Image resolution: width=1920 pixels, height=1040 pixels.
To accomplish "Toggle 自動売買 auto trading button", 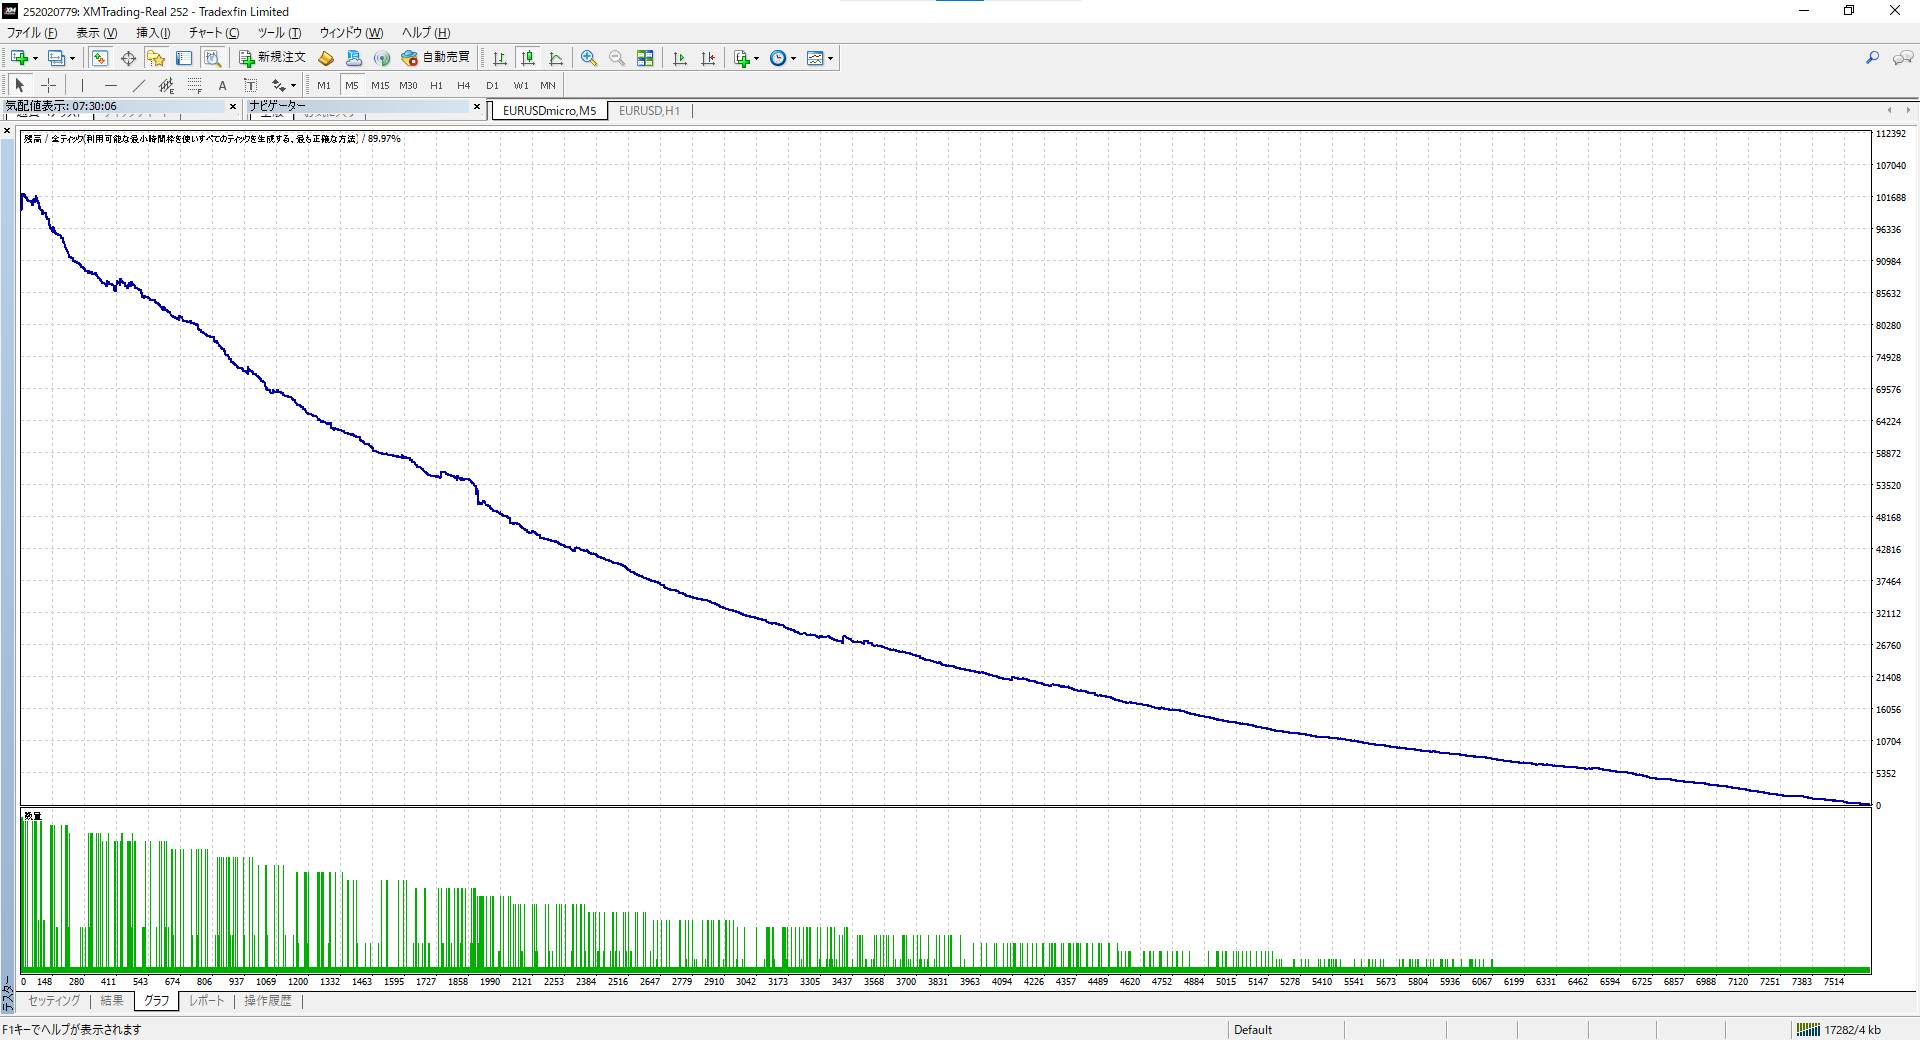I will tap(435, 58).
